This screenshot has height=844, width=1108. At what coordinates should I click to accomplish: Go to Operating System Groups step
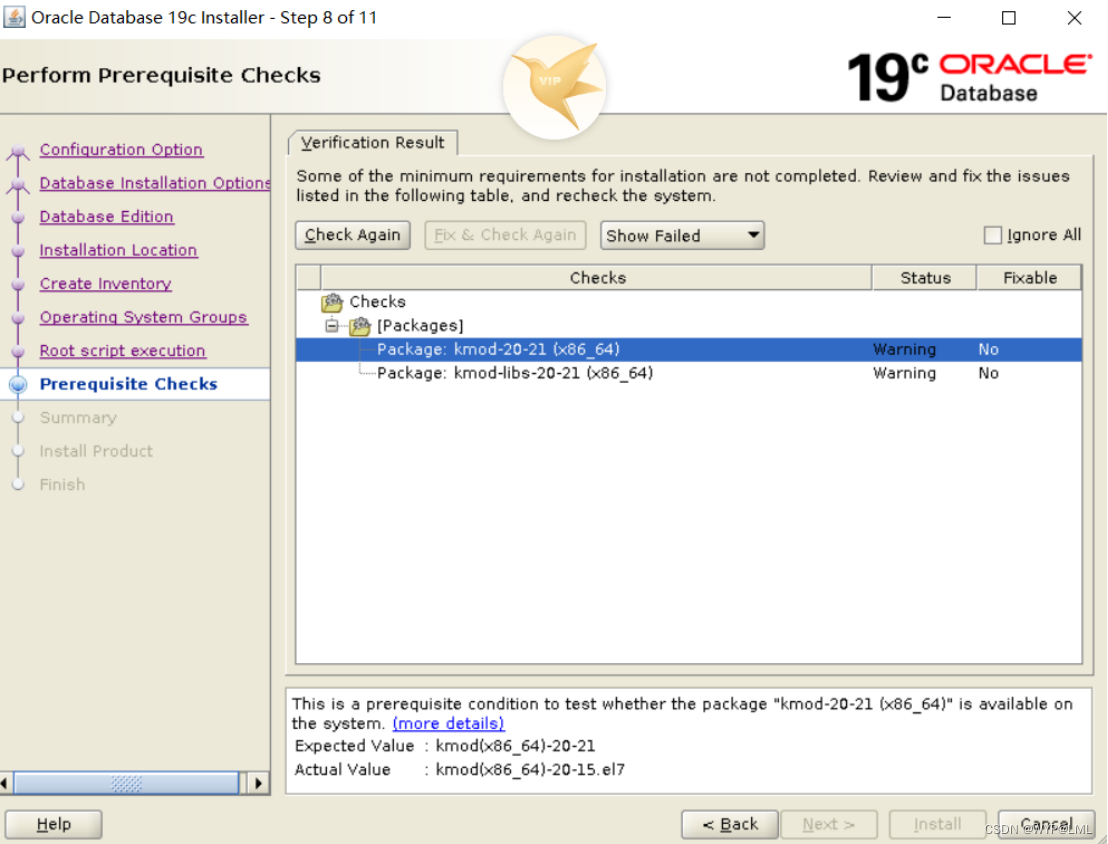(x=143, y=317)
